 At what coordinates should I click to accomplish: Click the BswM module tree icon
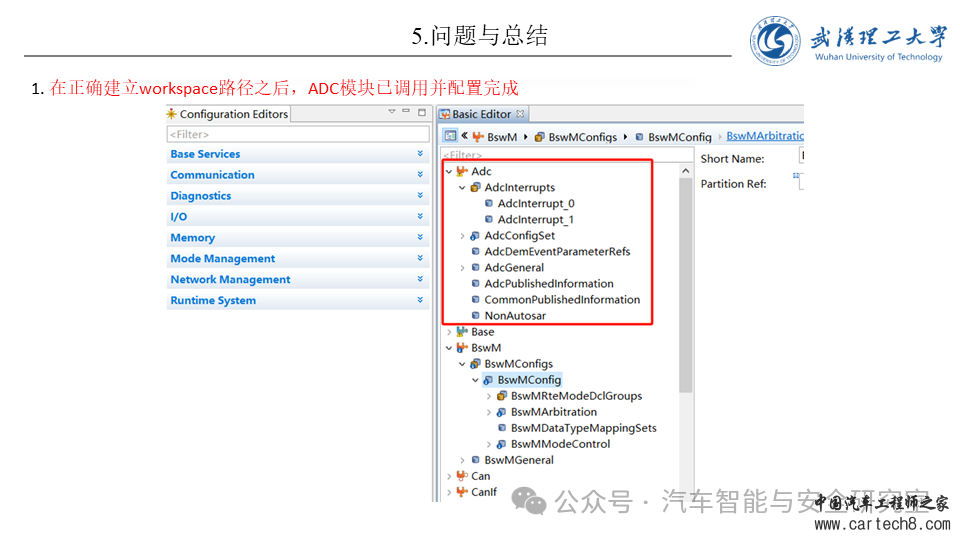tap(462, 348)
